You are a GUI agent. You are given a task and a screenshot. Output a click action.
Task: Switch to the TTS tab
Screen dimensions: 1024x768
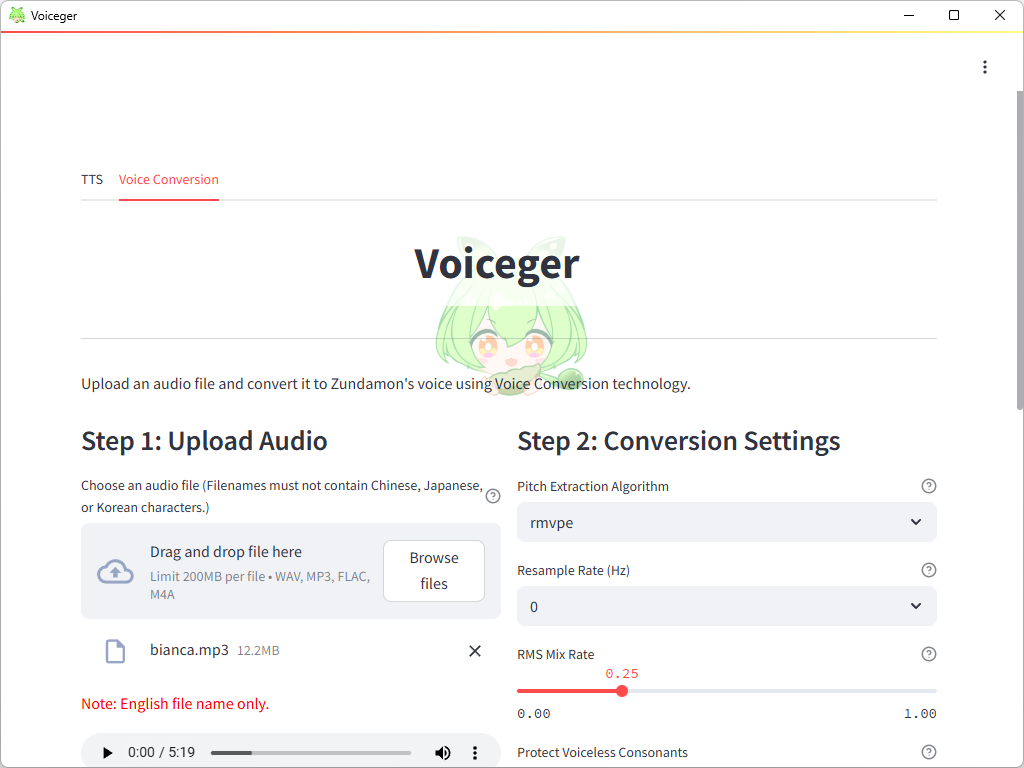(92, 180)
